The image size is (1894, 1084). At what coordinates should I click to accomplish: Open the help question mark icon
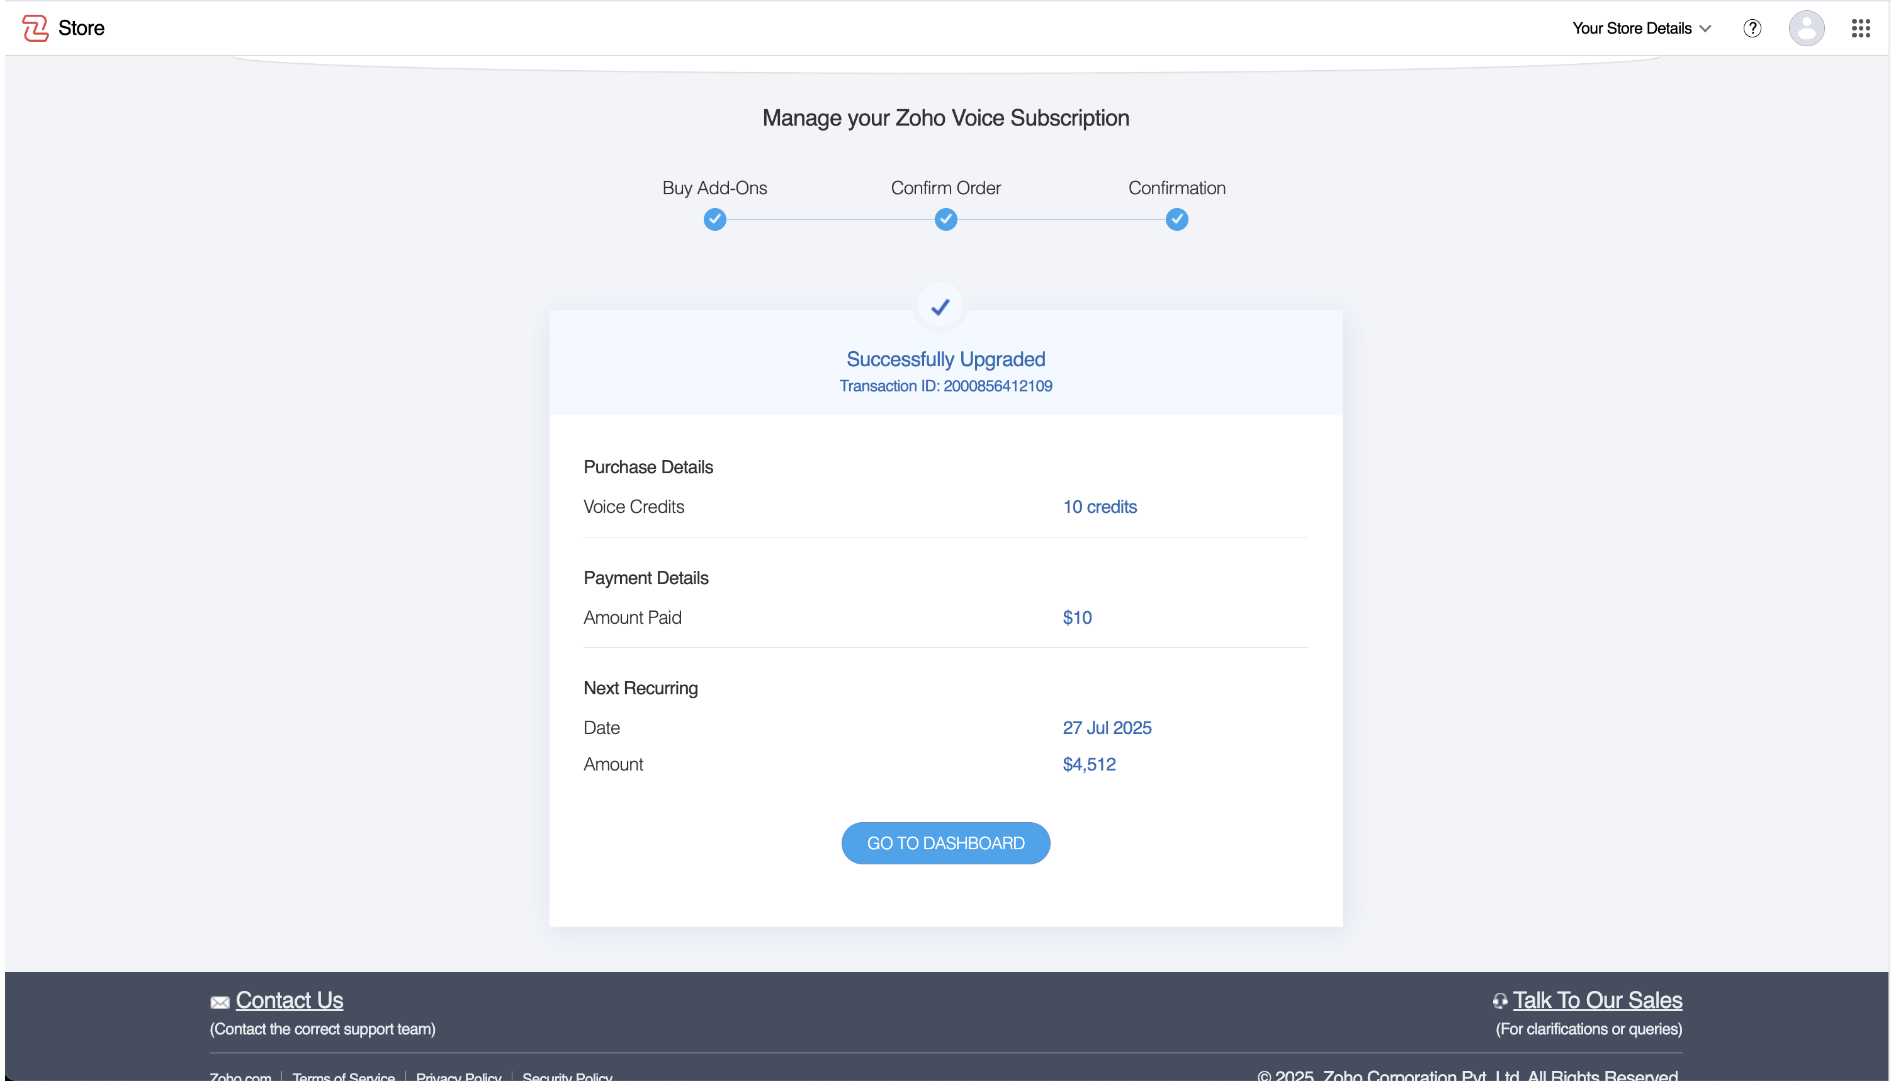[x=1752, y=28]
